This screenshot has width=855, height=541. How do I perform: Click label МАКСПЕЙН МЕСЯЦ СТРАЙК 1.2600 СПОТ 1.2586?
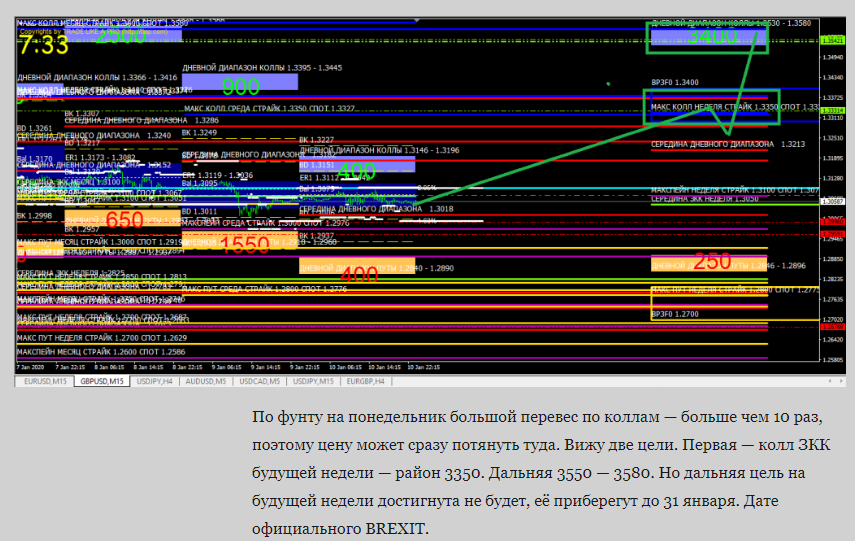(x=101, y=352)
